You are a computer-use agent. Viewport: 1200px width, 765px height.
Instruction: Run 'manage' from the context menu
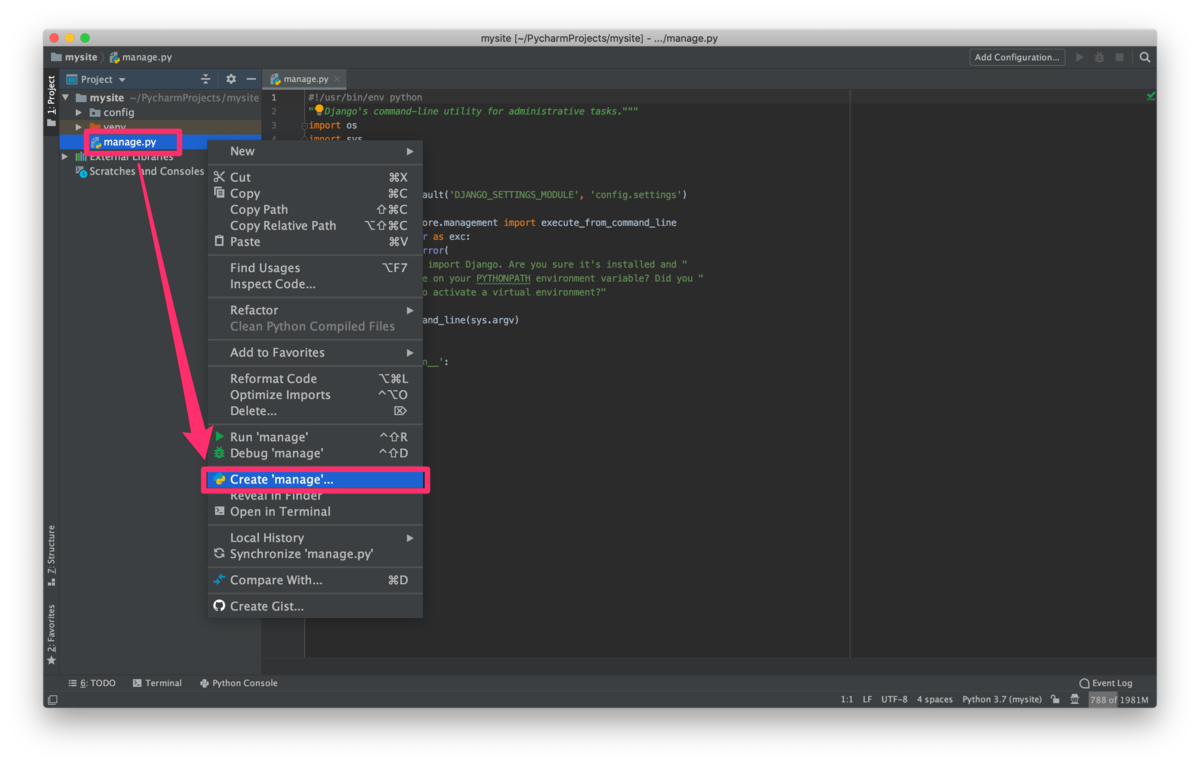point(315,436)
